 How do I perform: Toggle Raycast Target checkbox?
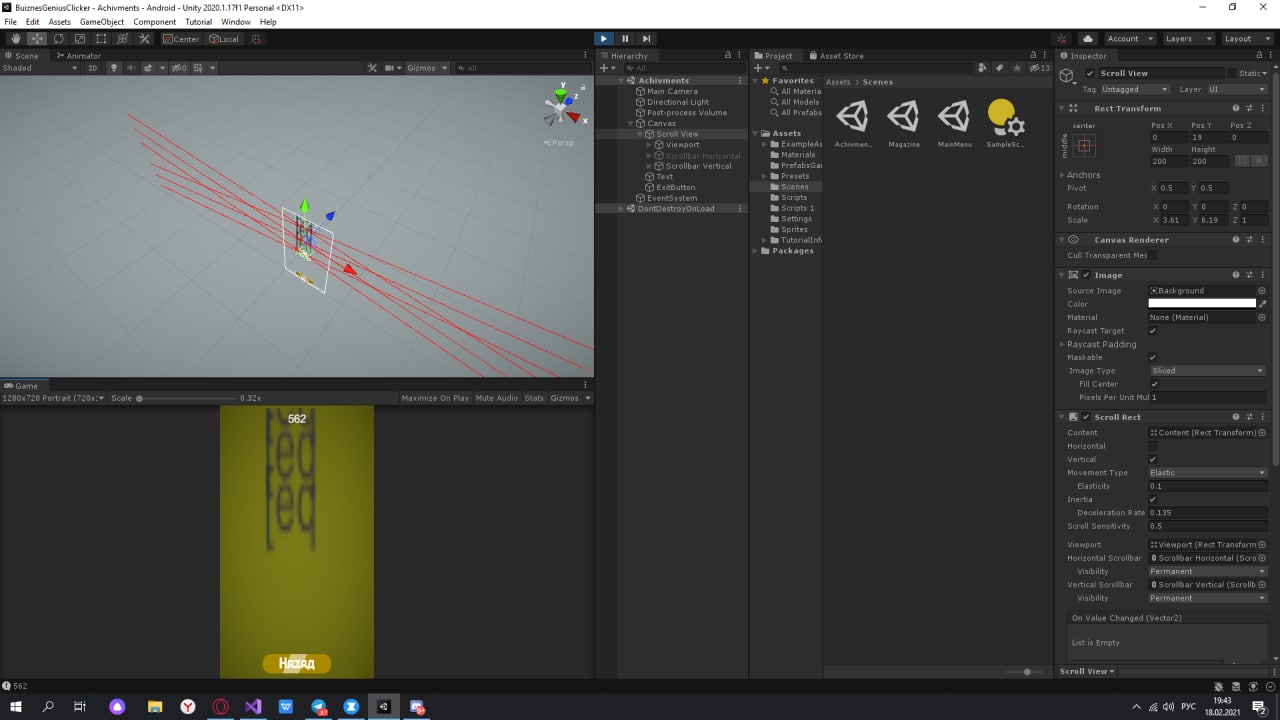coord(1153,330)
